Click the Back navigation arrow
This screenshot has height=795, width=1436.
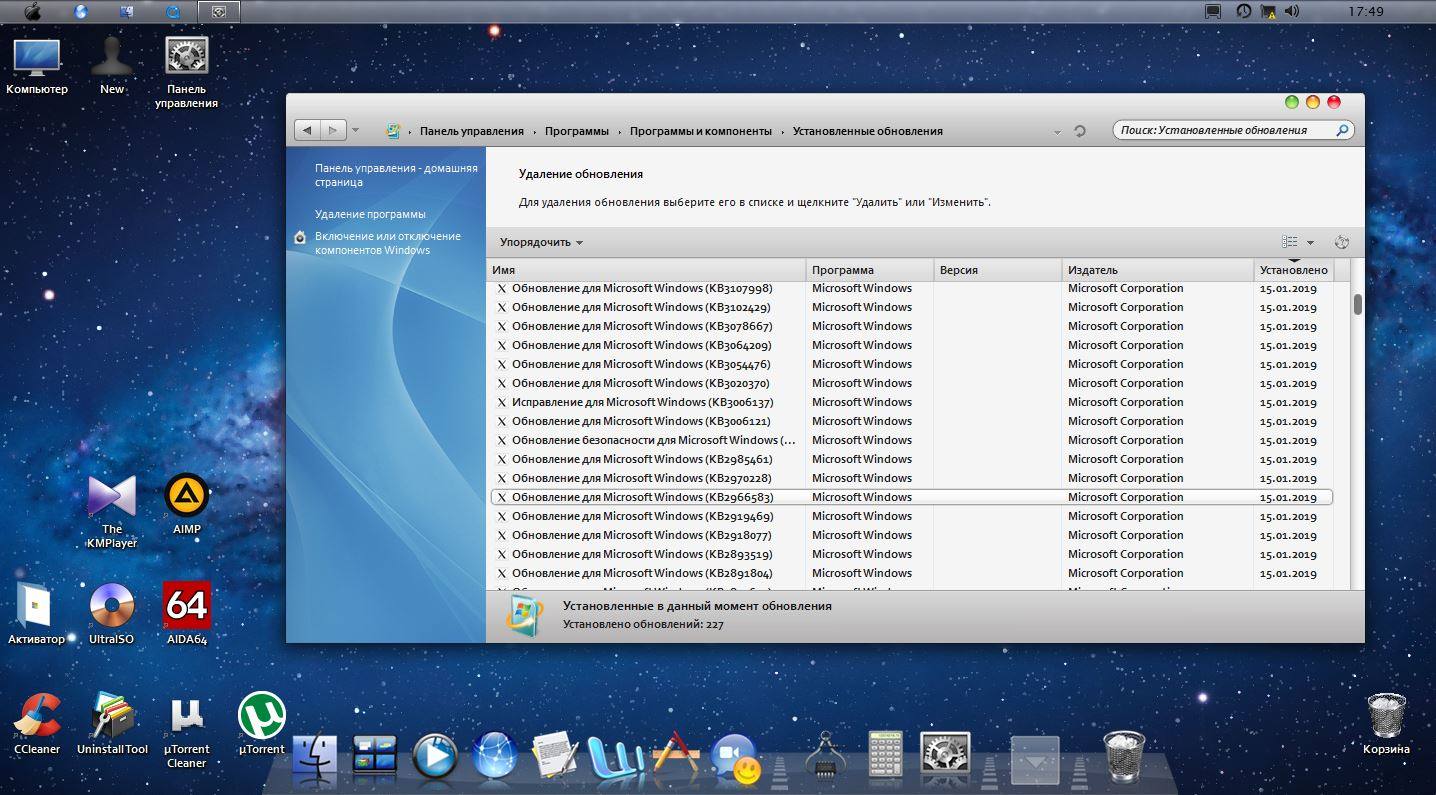pyautogui.click(x=307, y=130)
